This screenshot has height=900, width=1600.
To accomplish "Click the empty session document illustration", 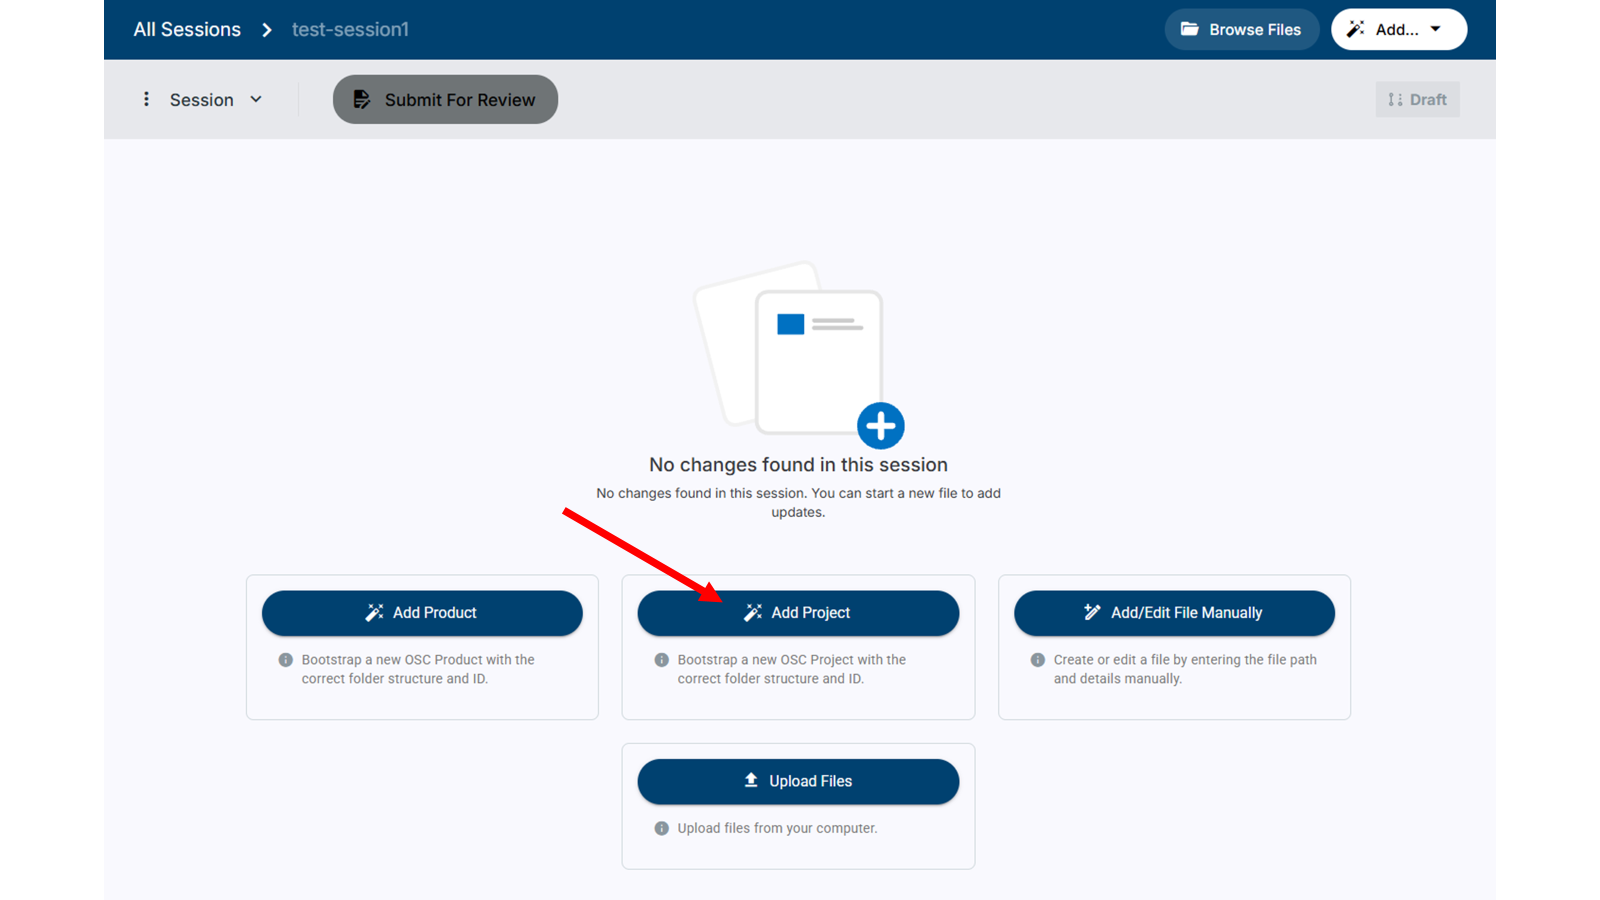I will coord(790,350).
